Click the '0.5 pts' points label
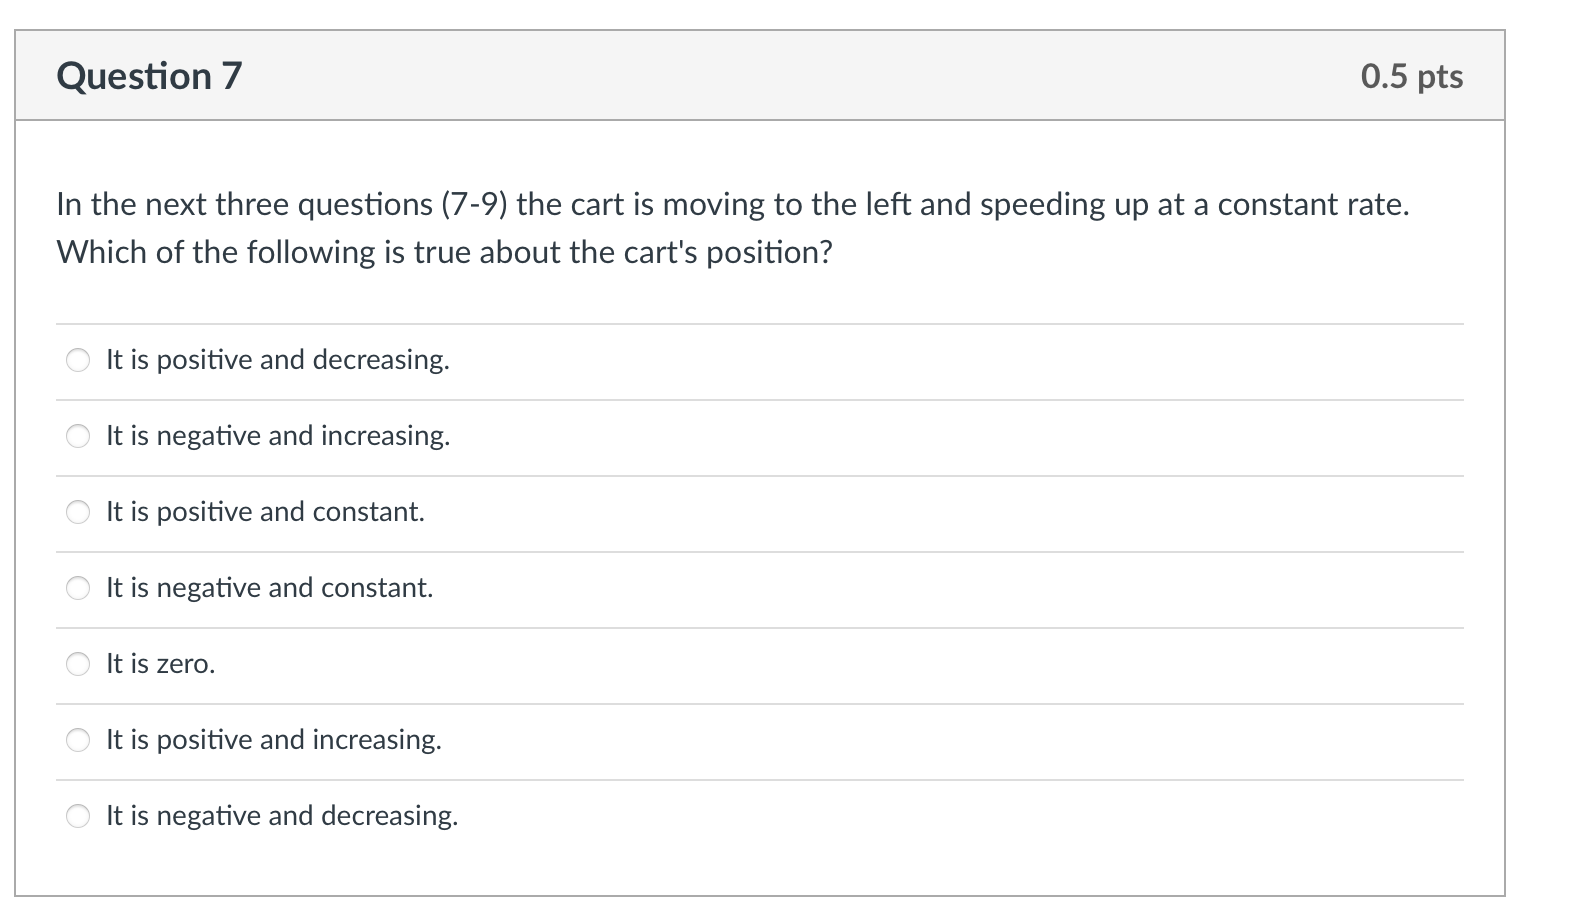The image size is (1596, 910). pyautogui.click(x=1411, y=76)
